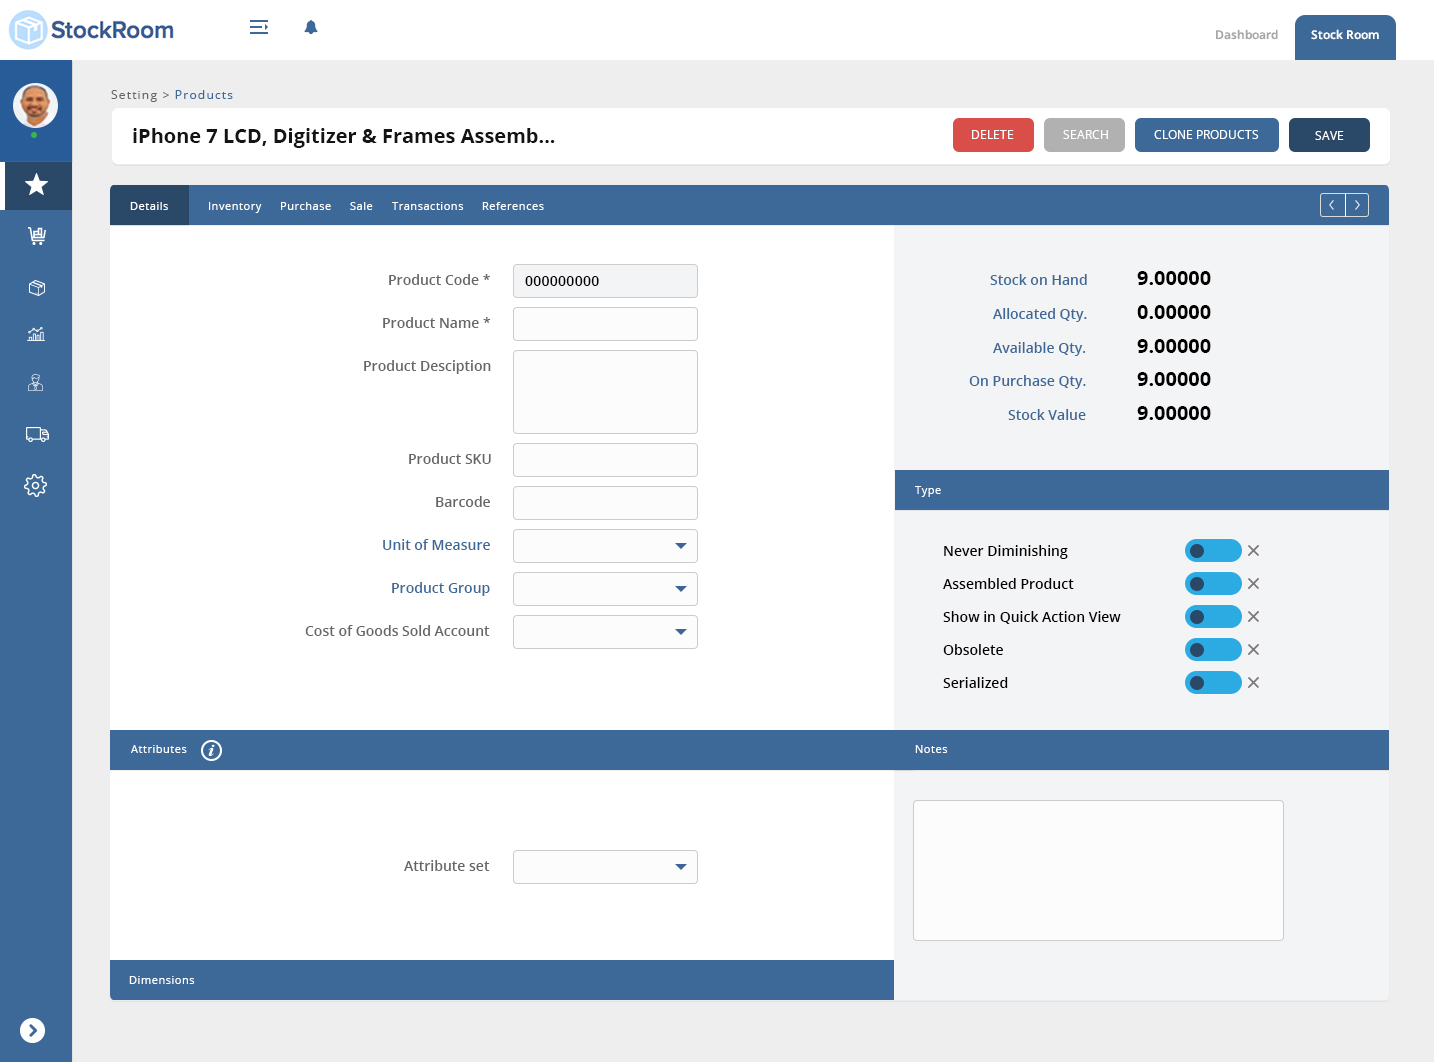Click the CLONE PRODUCTS button

pos(1206,135)
